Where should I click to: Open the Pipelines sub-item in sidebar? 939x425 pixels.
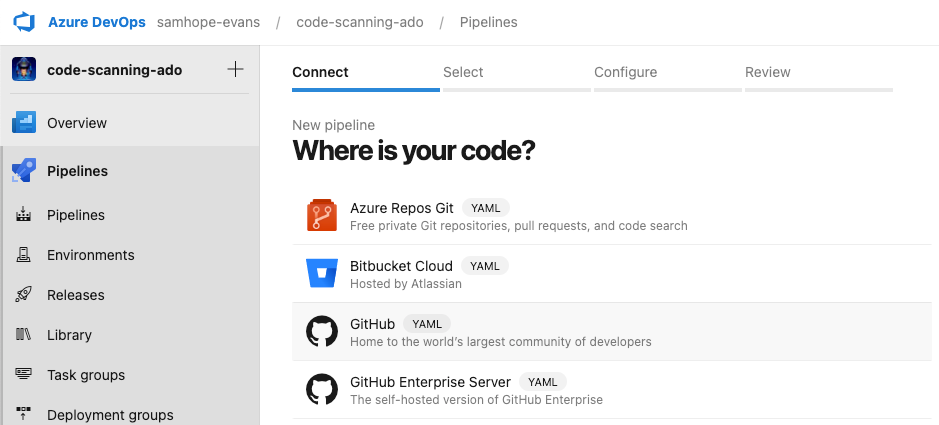tap(76, 215)
